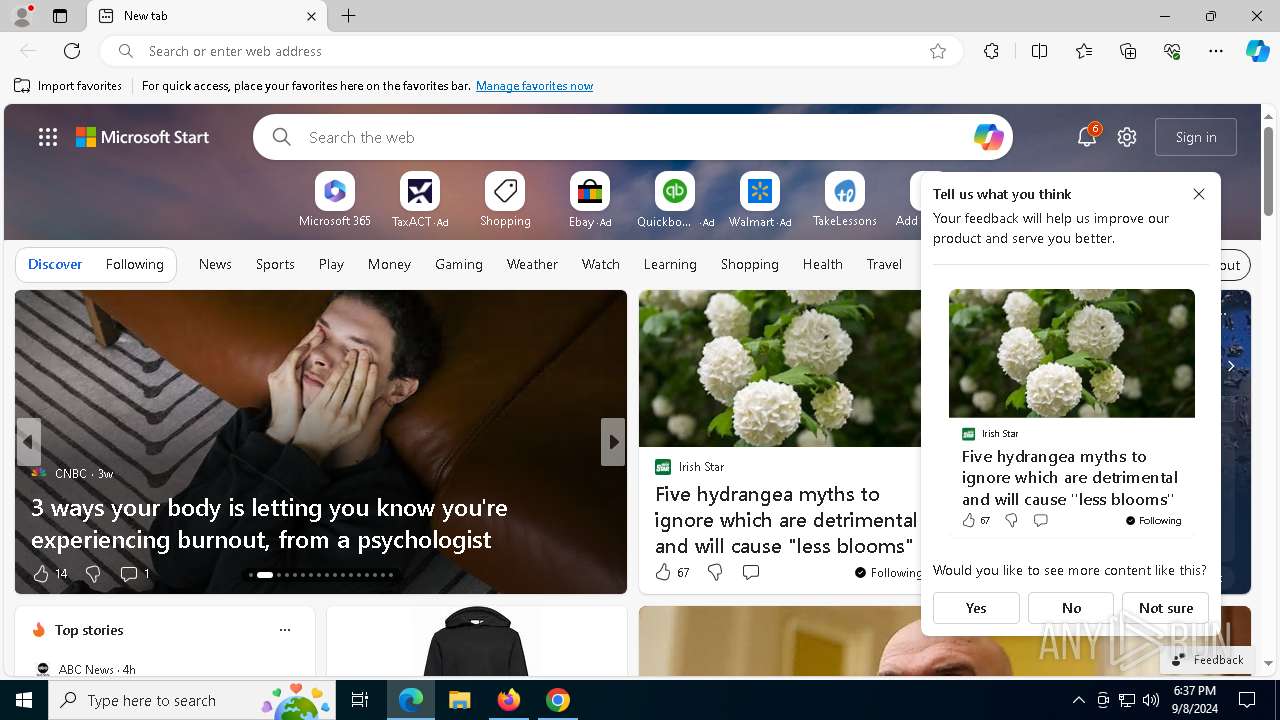Open the Health category
Screen dimensions: 1280x720
coord(822,264)
